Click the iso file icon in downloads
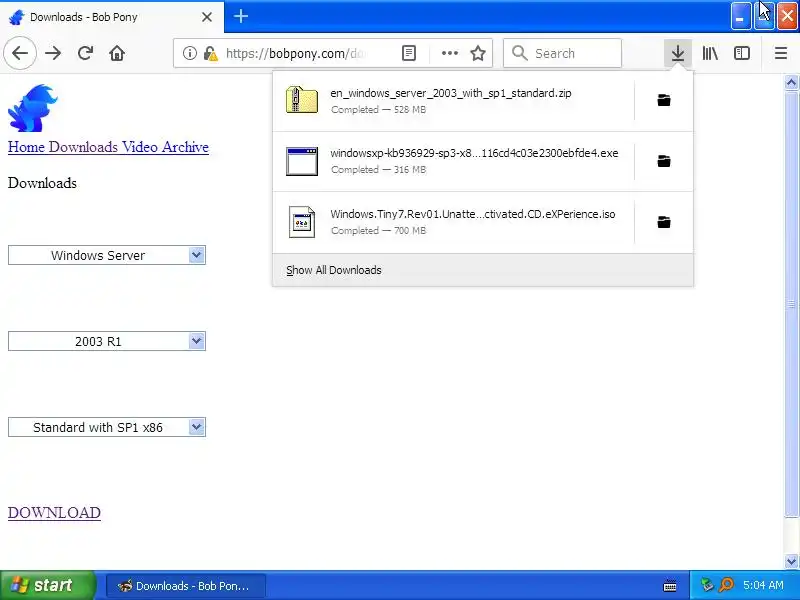800x600 pixels. point(302,222)
